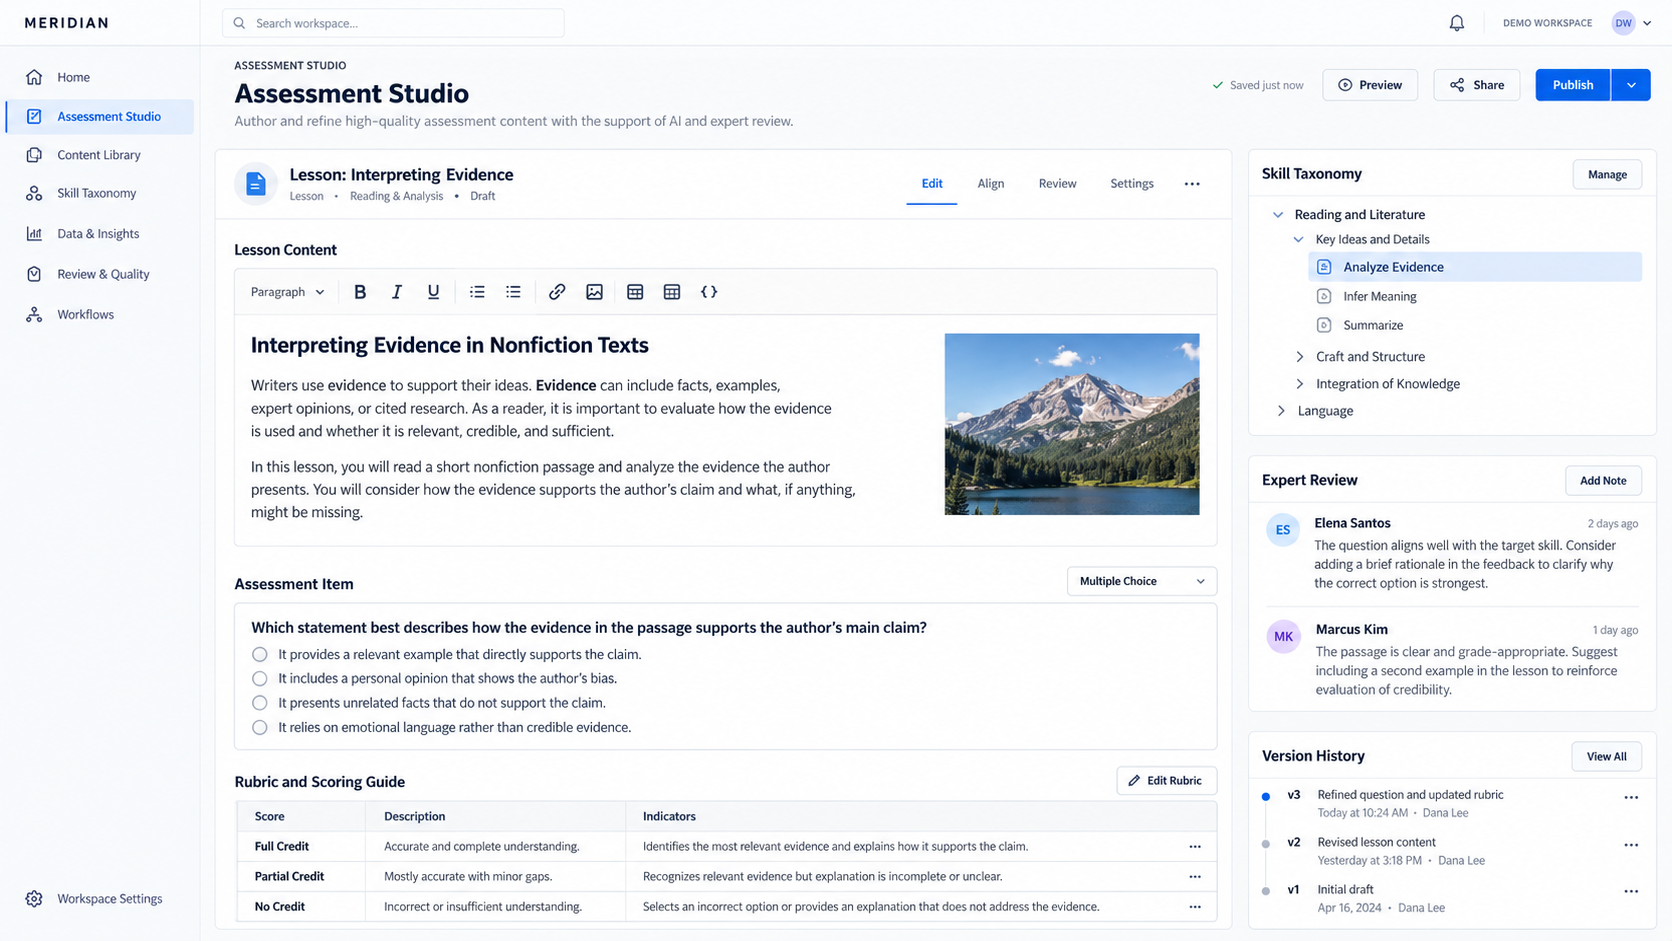Click the lesson document icon
1672x941 pixels.
tap(256, 184)
